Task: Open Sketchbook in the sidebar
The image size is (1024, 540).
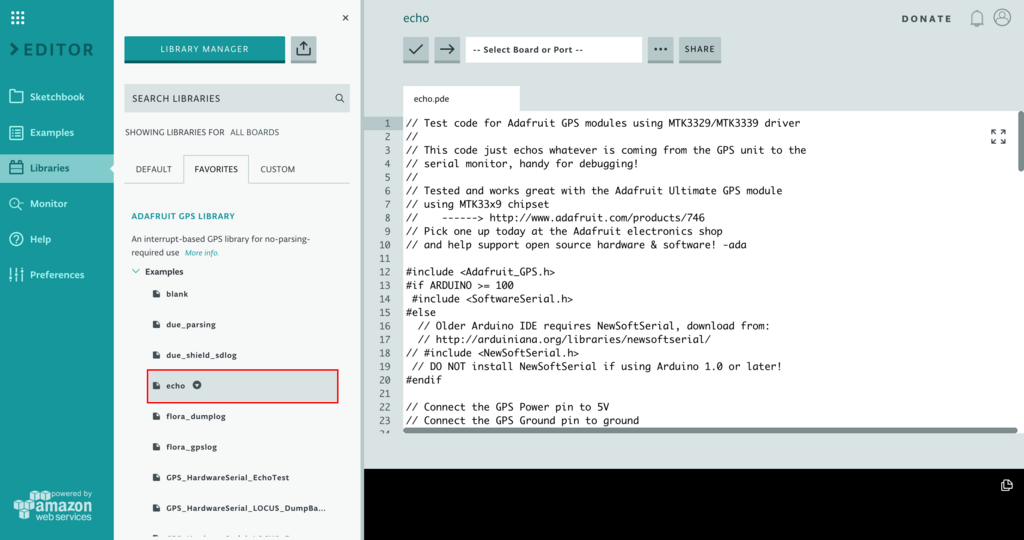Action: [x=56, y=97]
